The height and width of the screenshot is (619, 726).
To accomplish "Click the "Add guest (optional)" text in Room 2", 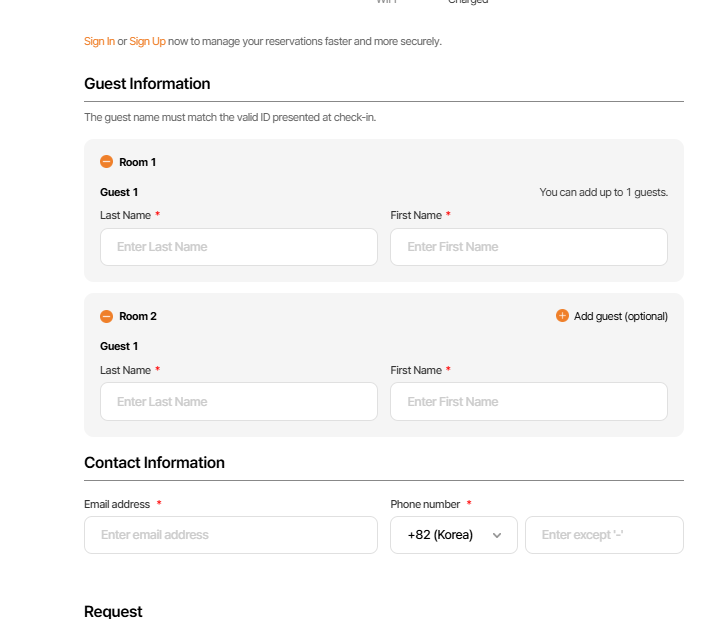I will [620, 316].
